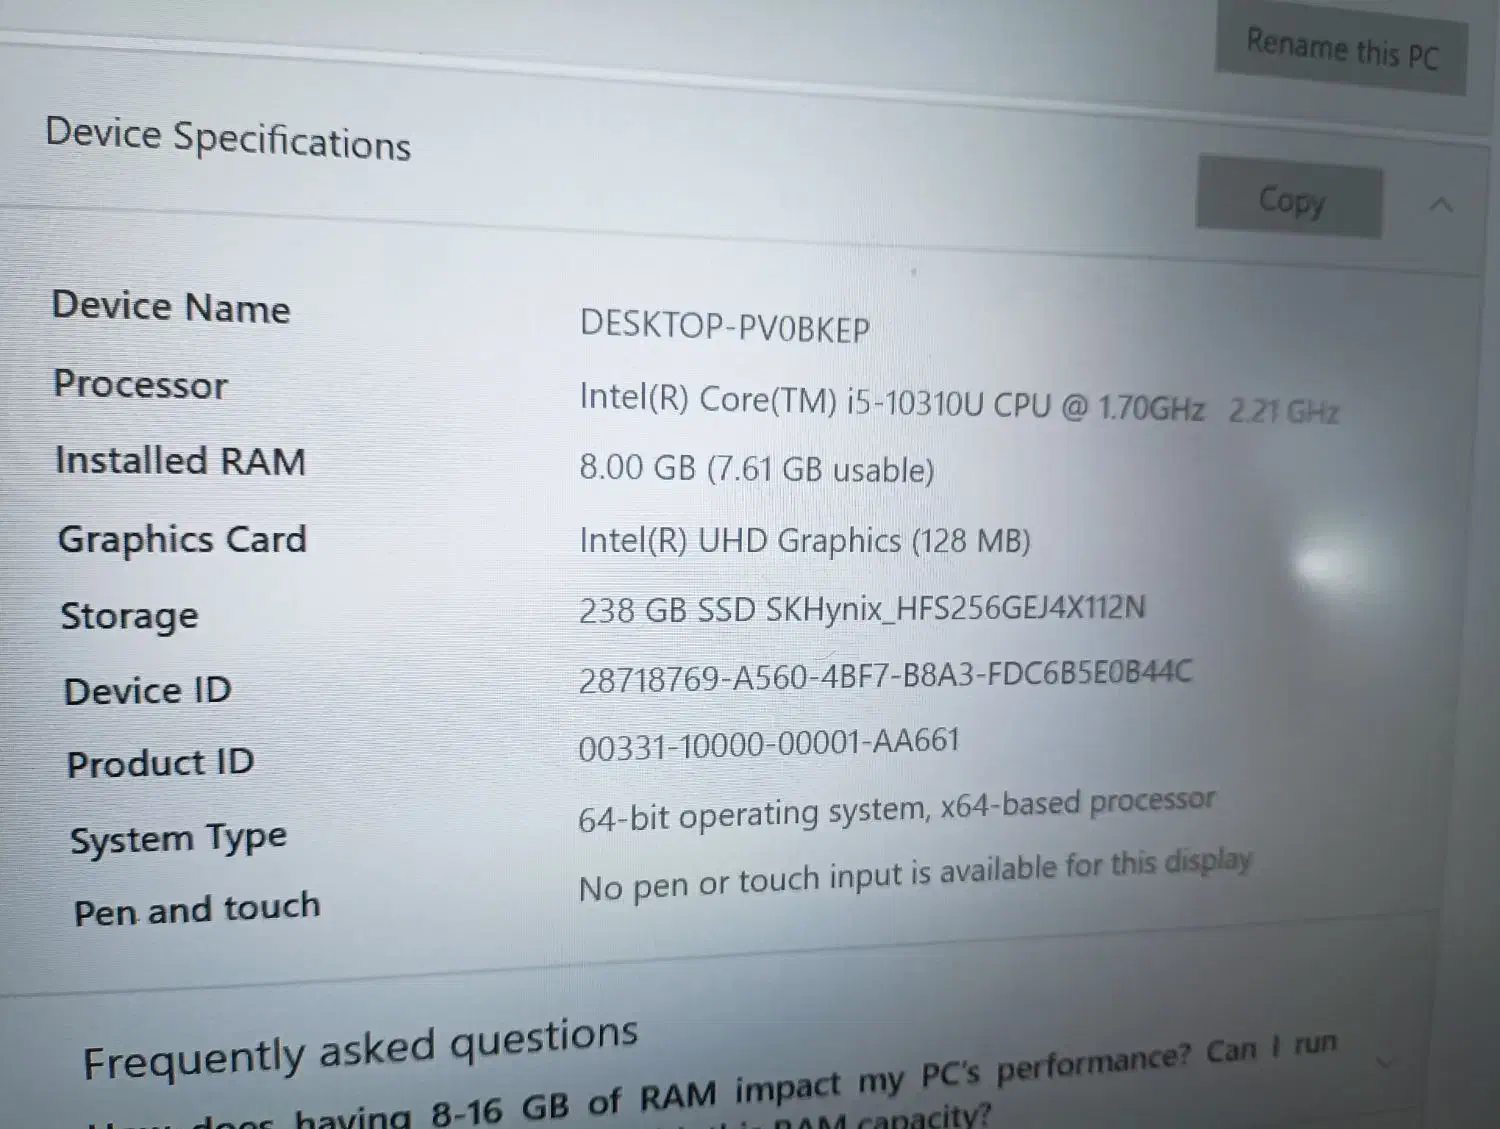Select the 64-bit operating system value
Screen dimensions: 1500x1129
897,809
